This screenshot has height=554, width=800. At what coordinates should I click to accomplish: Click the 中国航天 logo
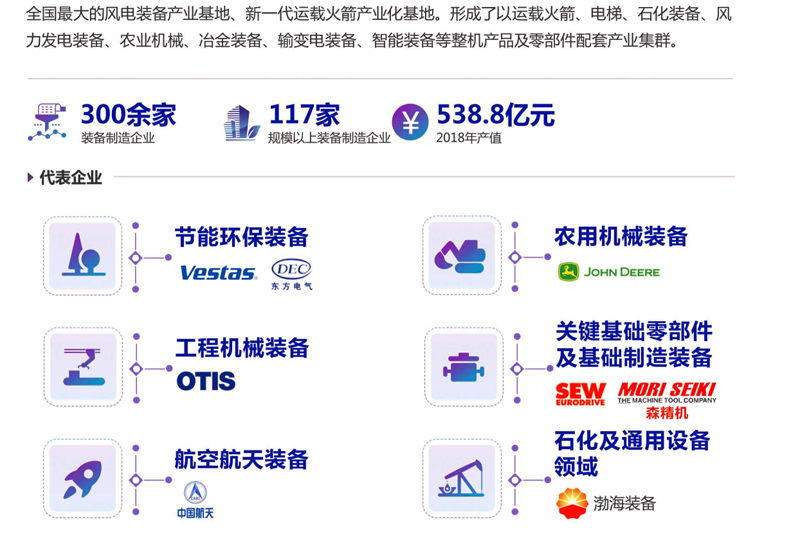pyautogui.click(x=195, y=500)
